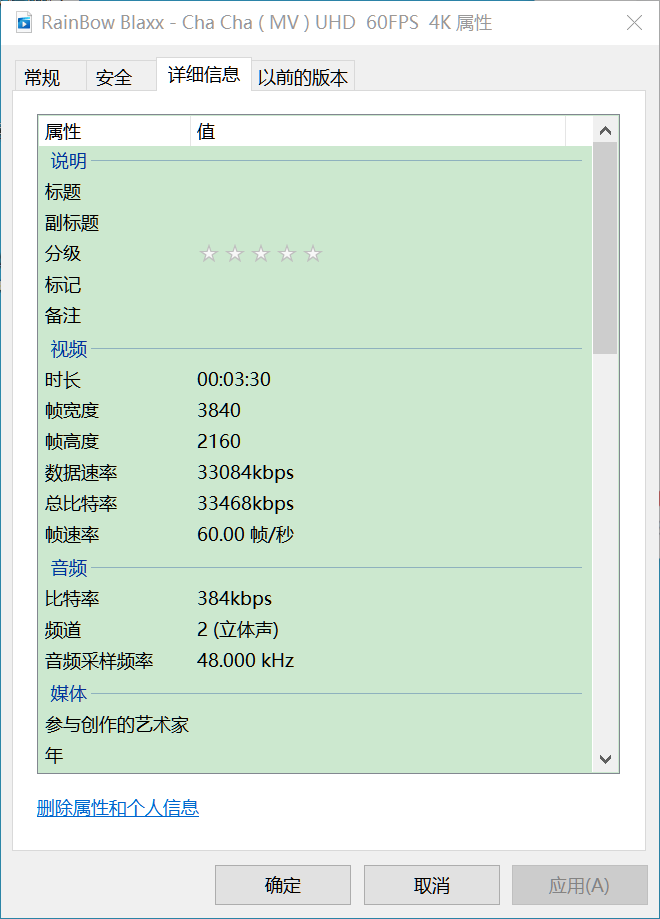
Task: Switch to the 常规 tab
Action: (x=50, y=77)
